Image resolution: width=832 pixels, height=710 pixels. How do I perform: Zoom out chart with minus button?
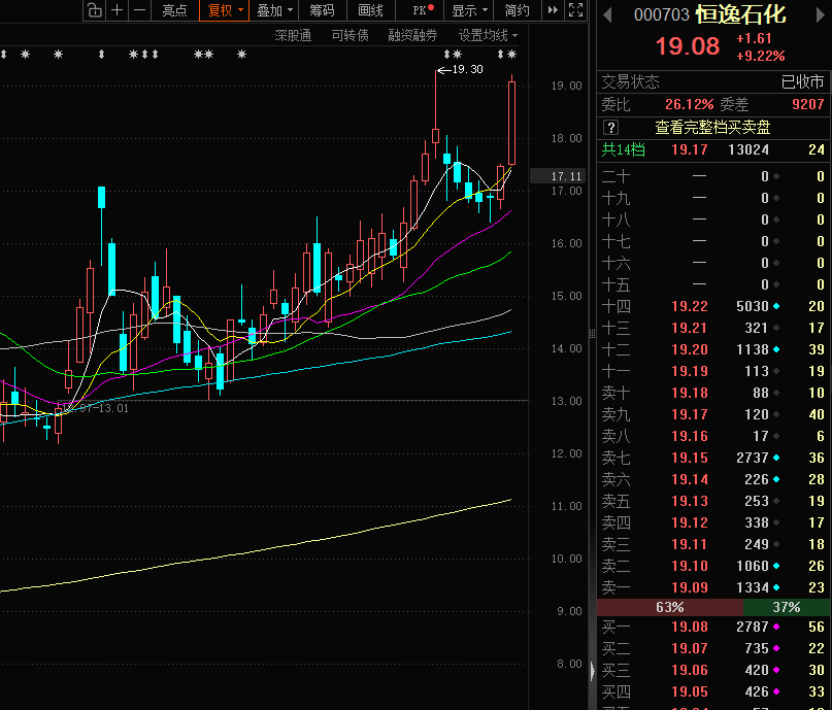point(140,10)
